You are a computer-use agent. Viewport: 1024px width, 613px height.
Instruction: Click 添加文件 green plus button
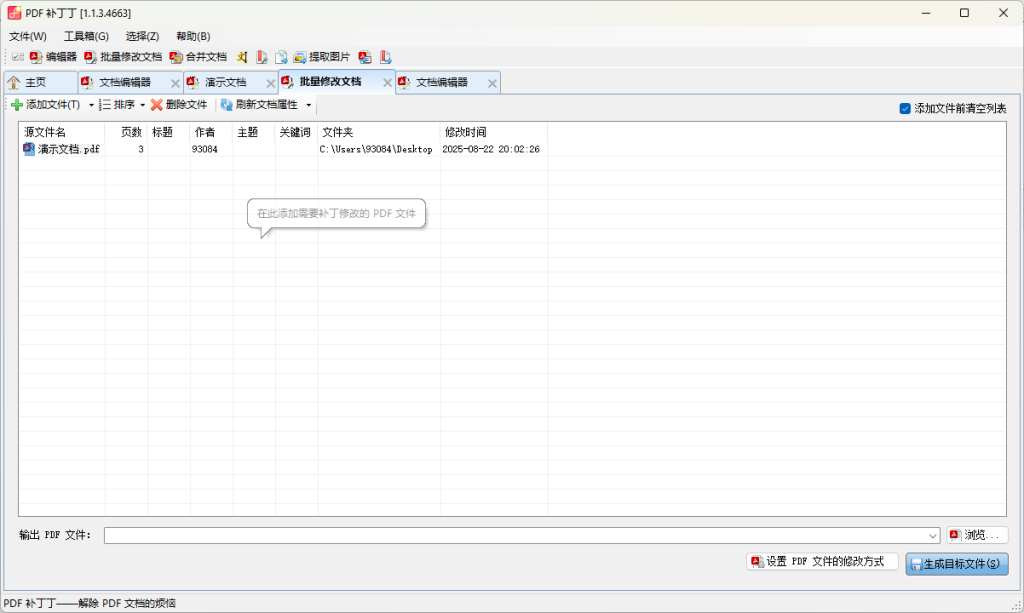45,104
